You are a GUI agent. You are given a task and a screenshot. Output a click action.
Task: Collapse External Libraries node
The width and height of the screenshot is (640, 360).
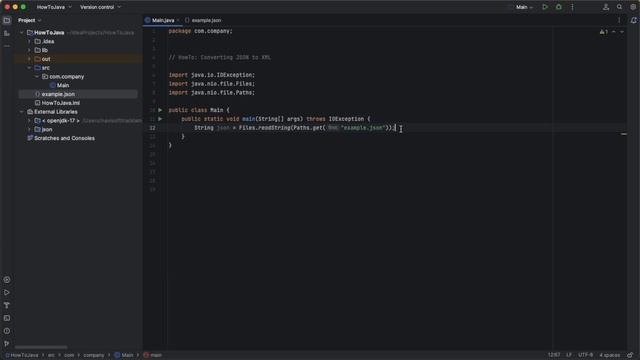pyautogui.click(x=22, y=112)
